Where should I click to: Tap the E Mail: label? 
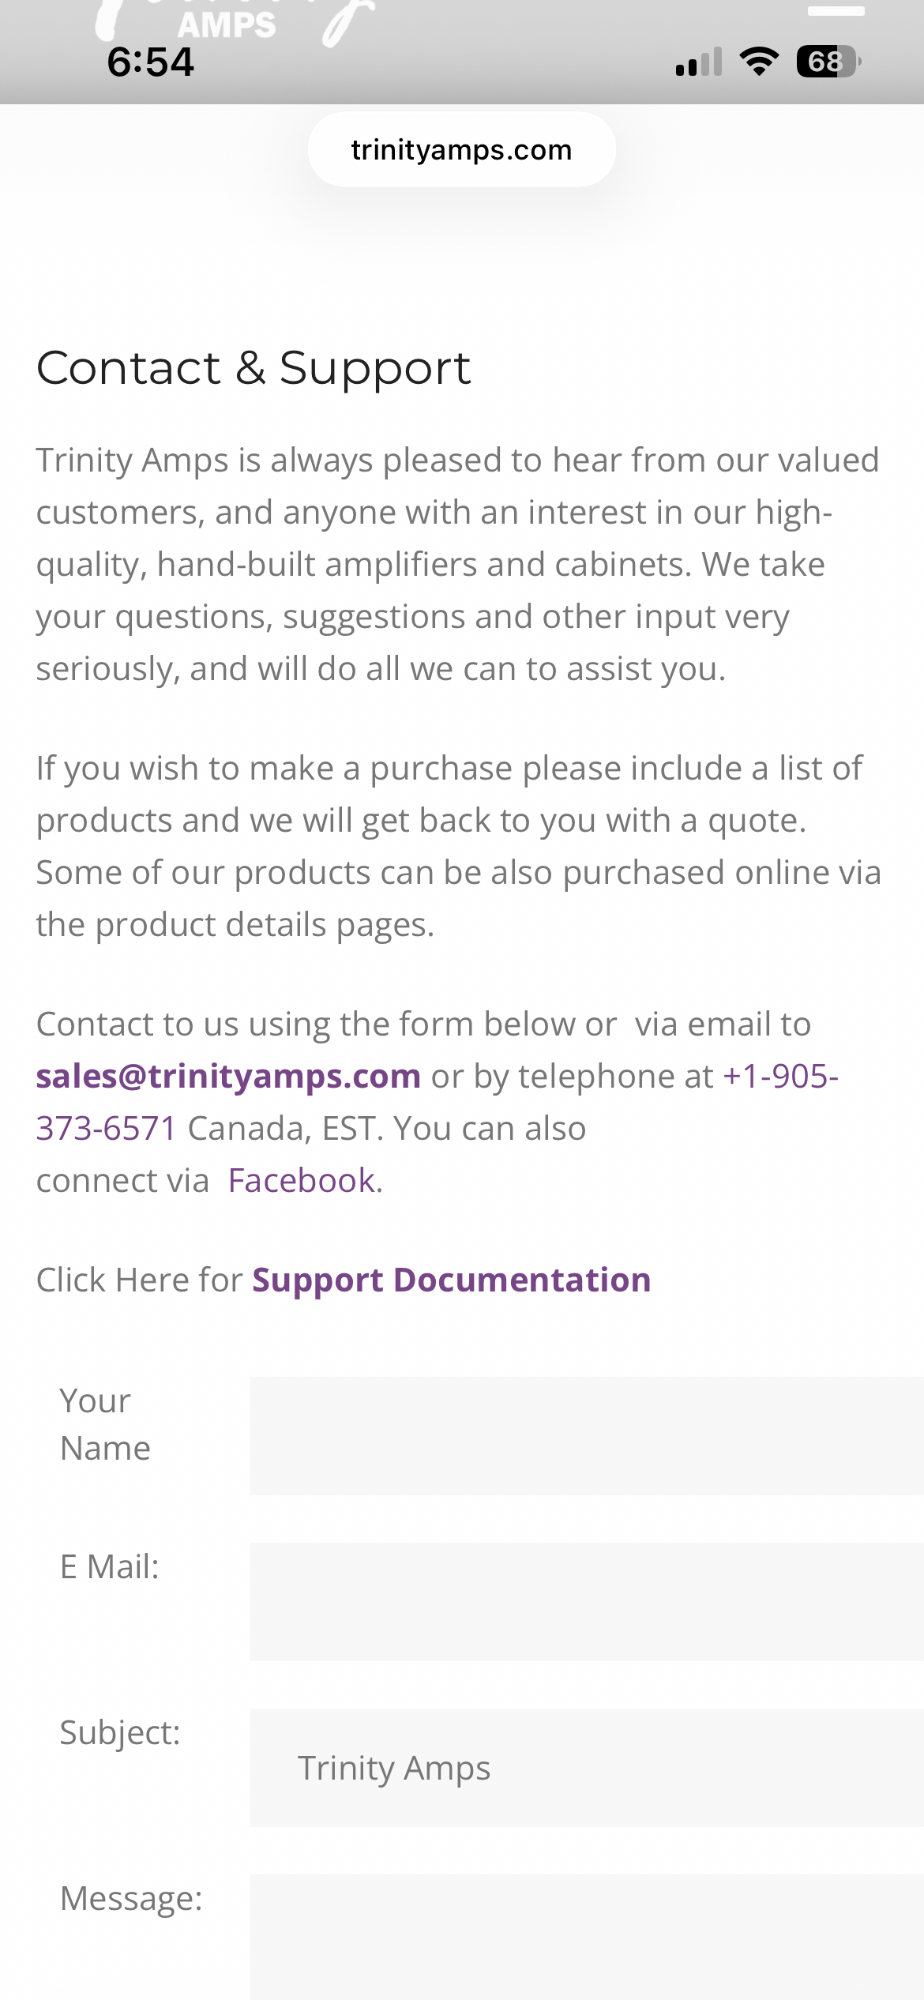[x=109, y=1567]
